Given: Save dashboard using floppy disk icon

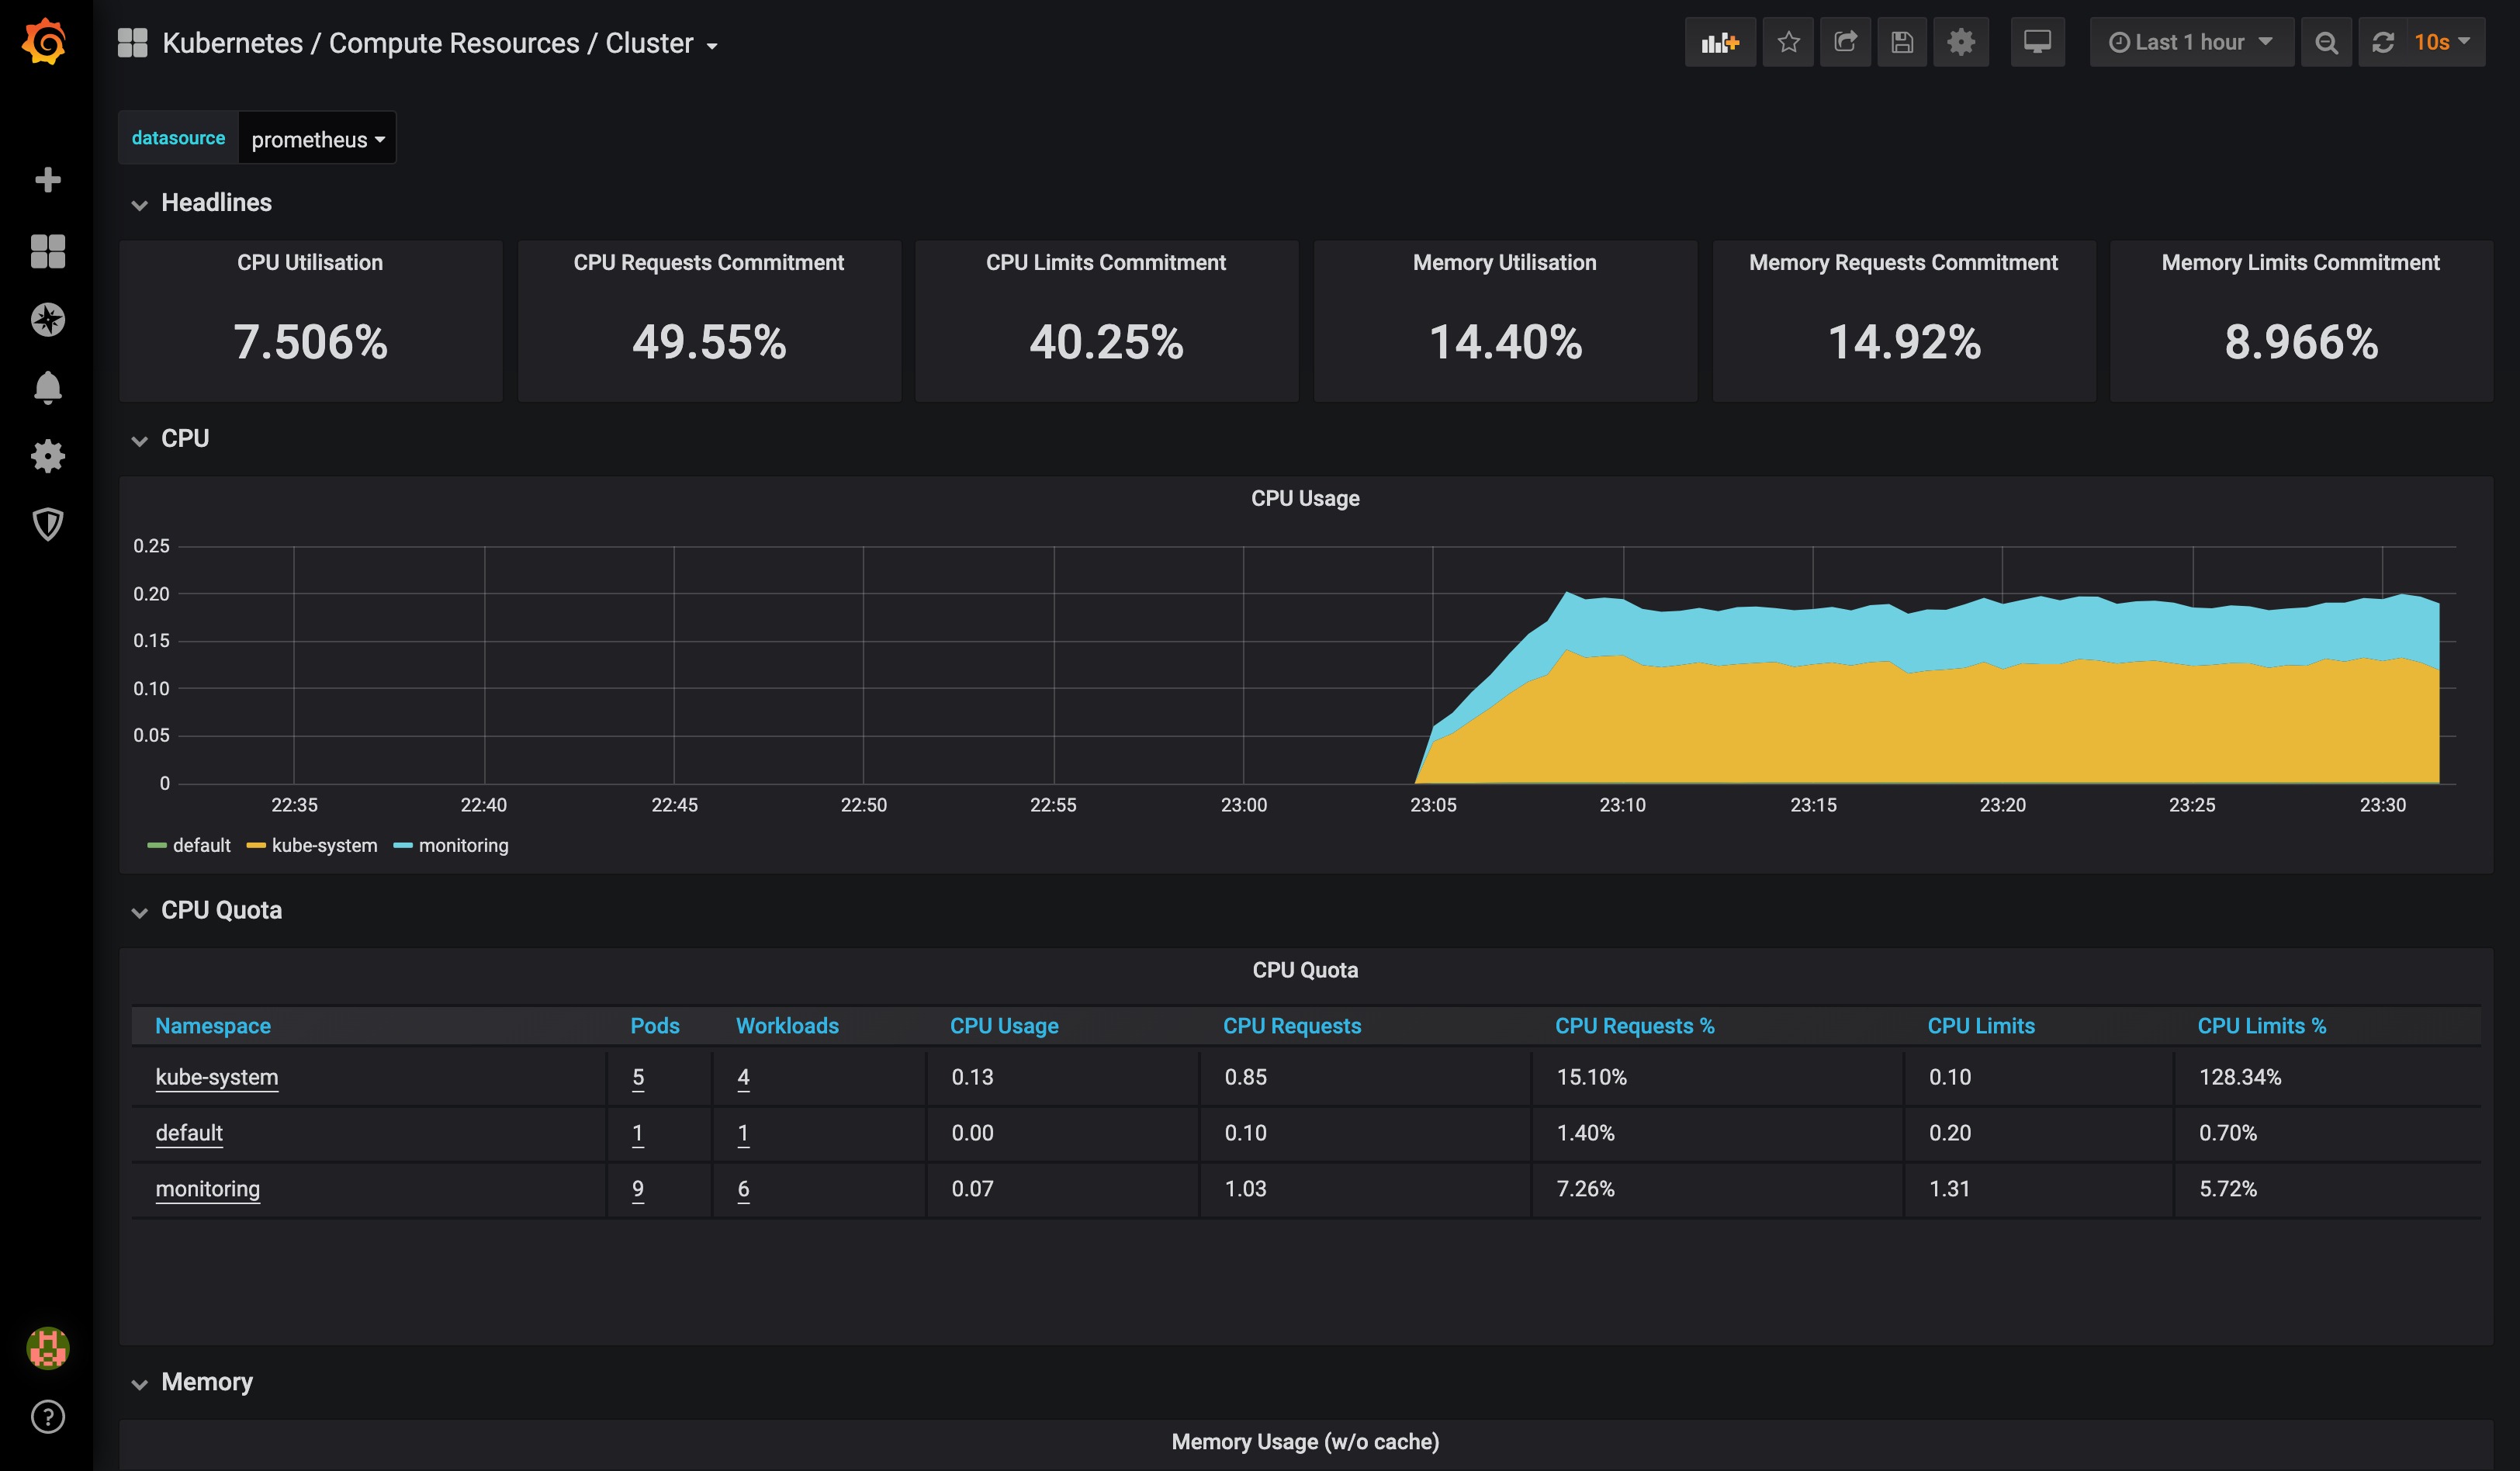Looking at the screenshot, I should (x=1902, y=42).
